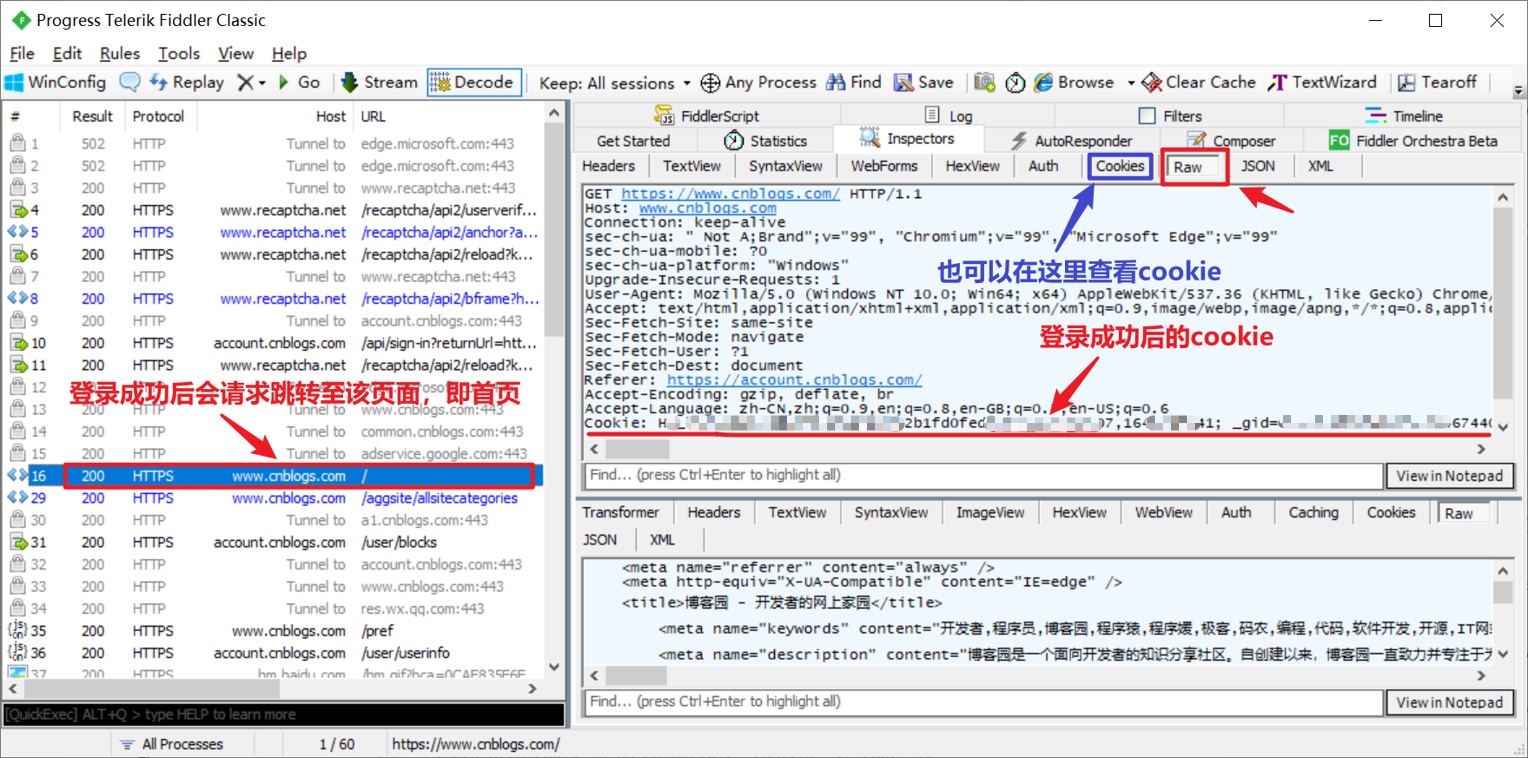Image resolution: width=1528 pixels, height=758 pixels.
Task: Select request SyntaxView inspector tab
Action: pyautogui.click(x=785, y=166)
